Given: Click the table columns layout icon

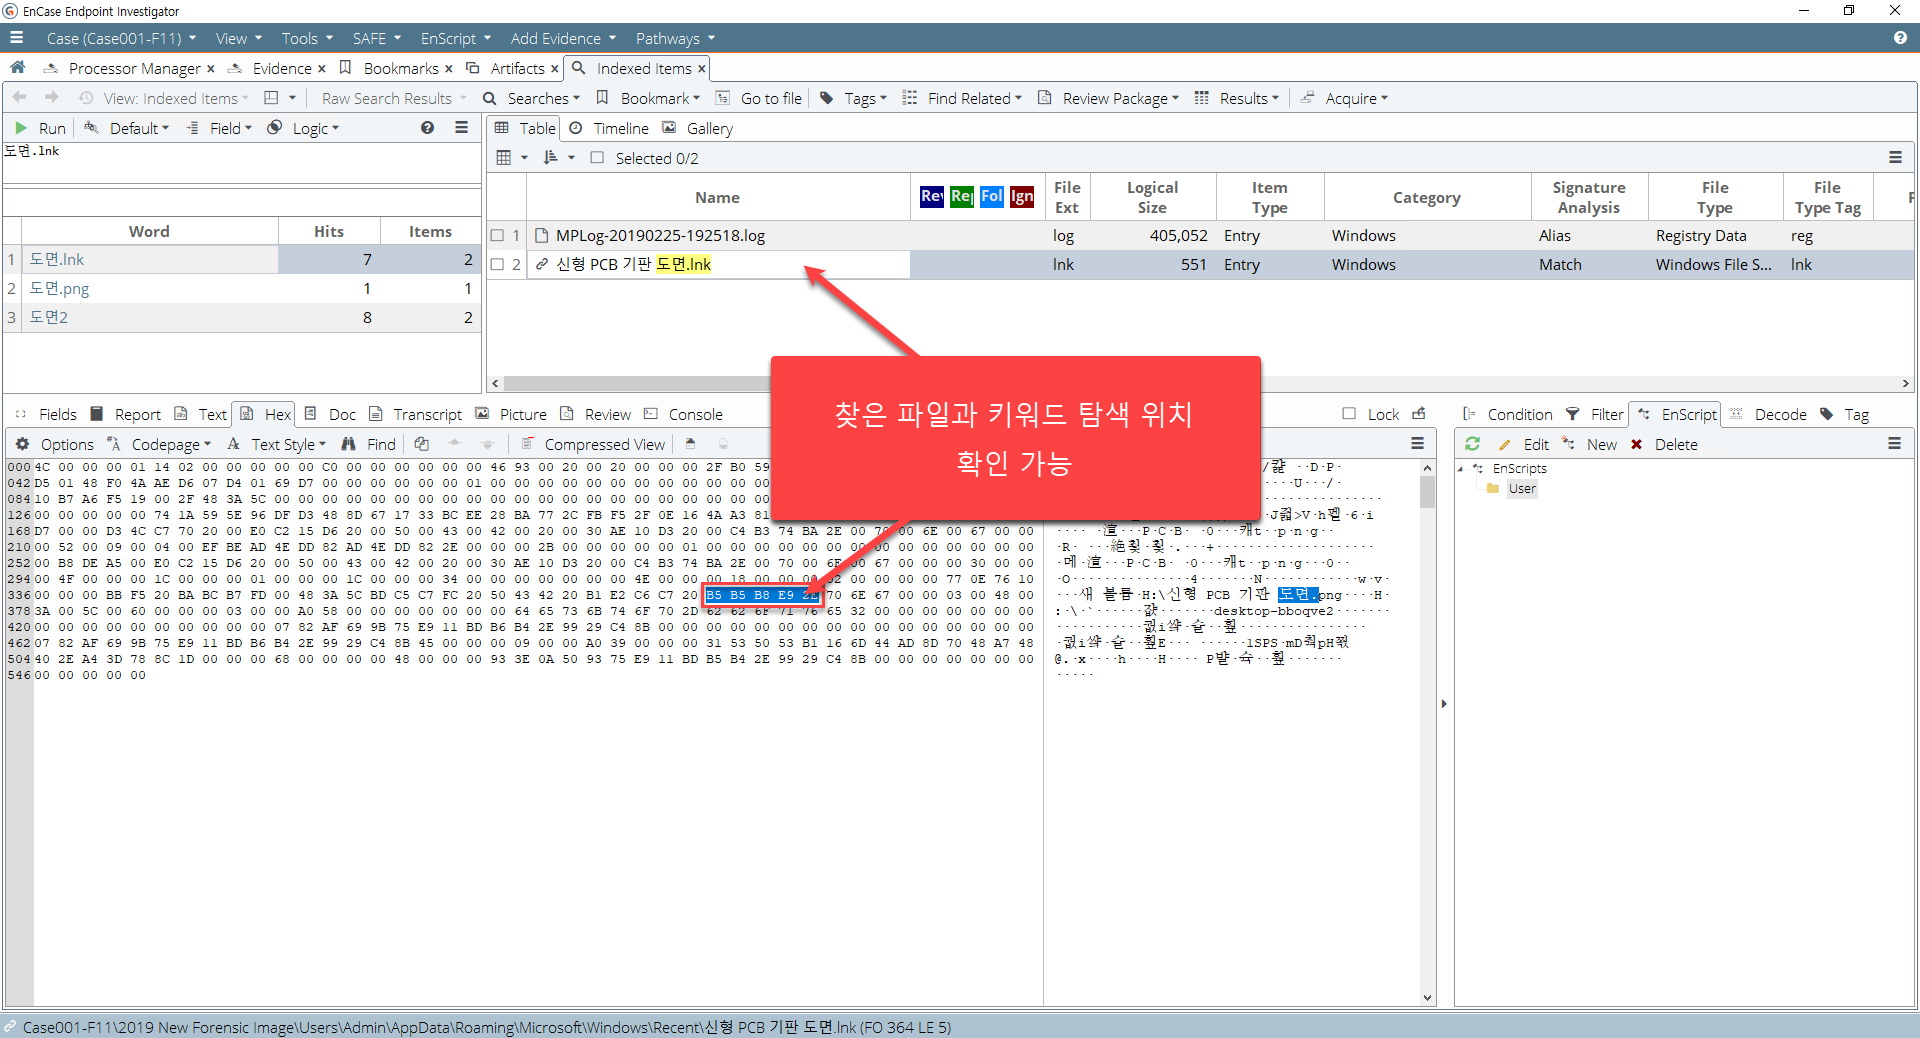Looking at the screenshot, I should tap(504, 158).
